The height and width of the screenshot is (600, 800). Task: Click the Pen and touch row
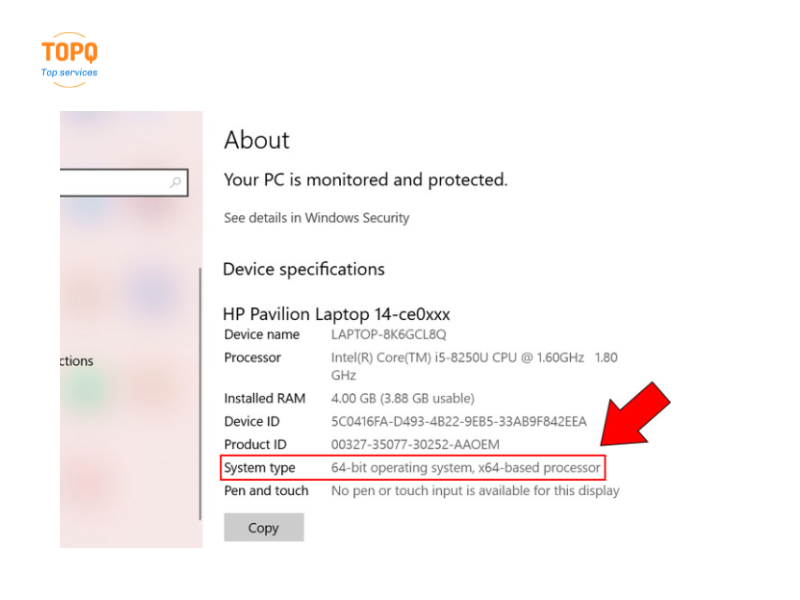coord(421,491)
